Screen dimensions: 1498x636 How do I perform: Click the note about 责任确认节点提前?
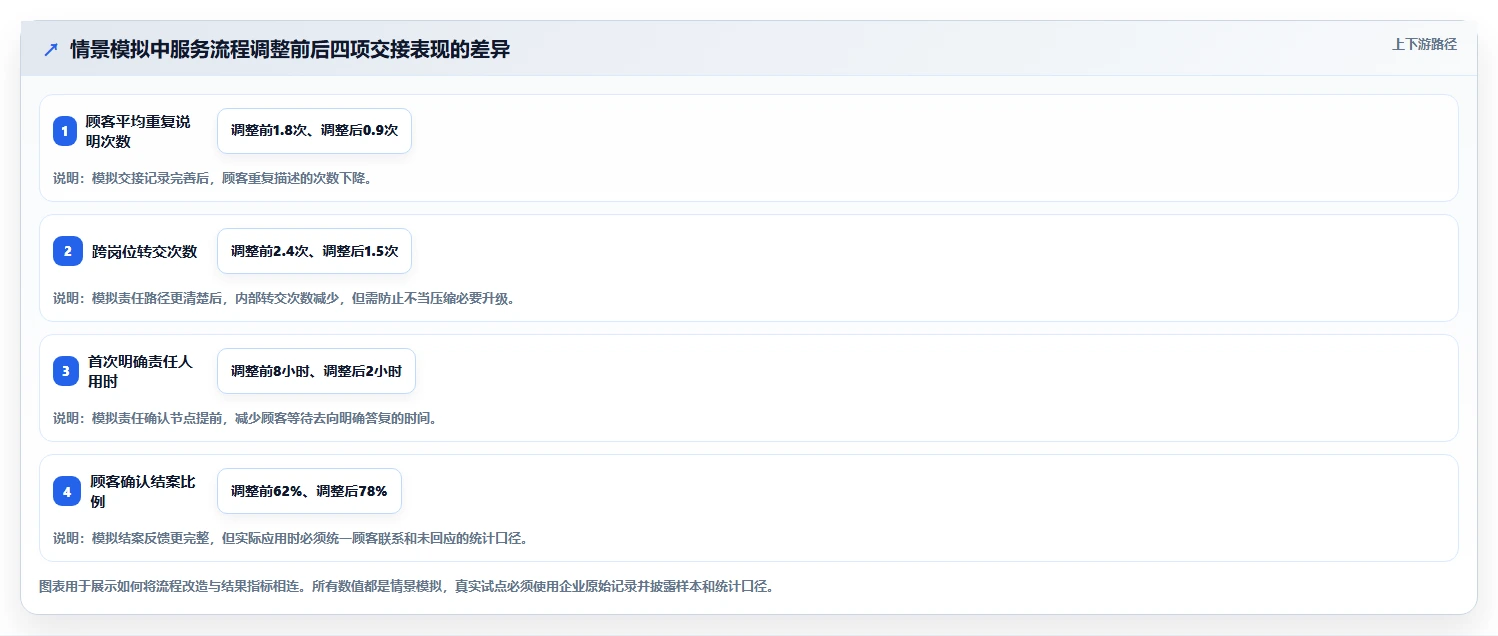pyautogui.click(x=245, y=419)
